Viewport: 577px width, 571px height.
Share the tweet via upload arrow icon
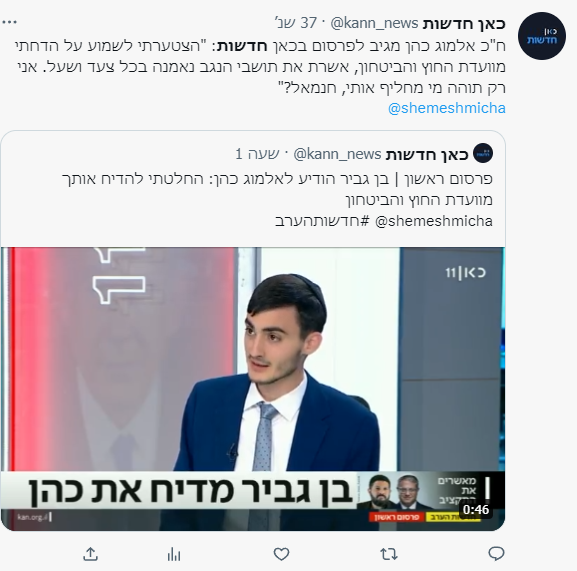point(91,554)
